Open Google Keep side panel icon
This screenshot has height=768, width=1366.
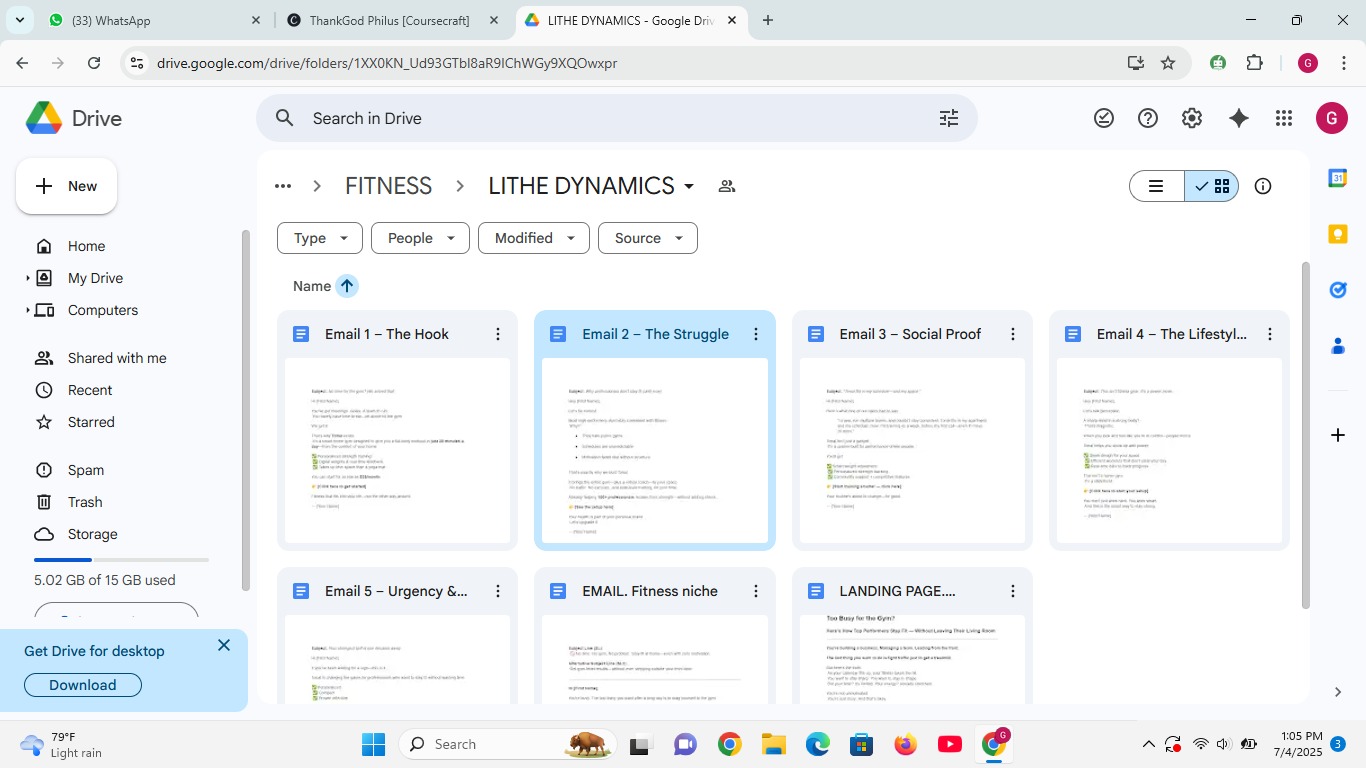(1338, 234)
